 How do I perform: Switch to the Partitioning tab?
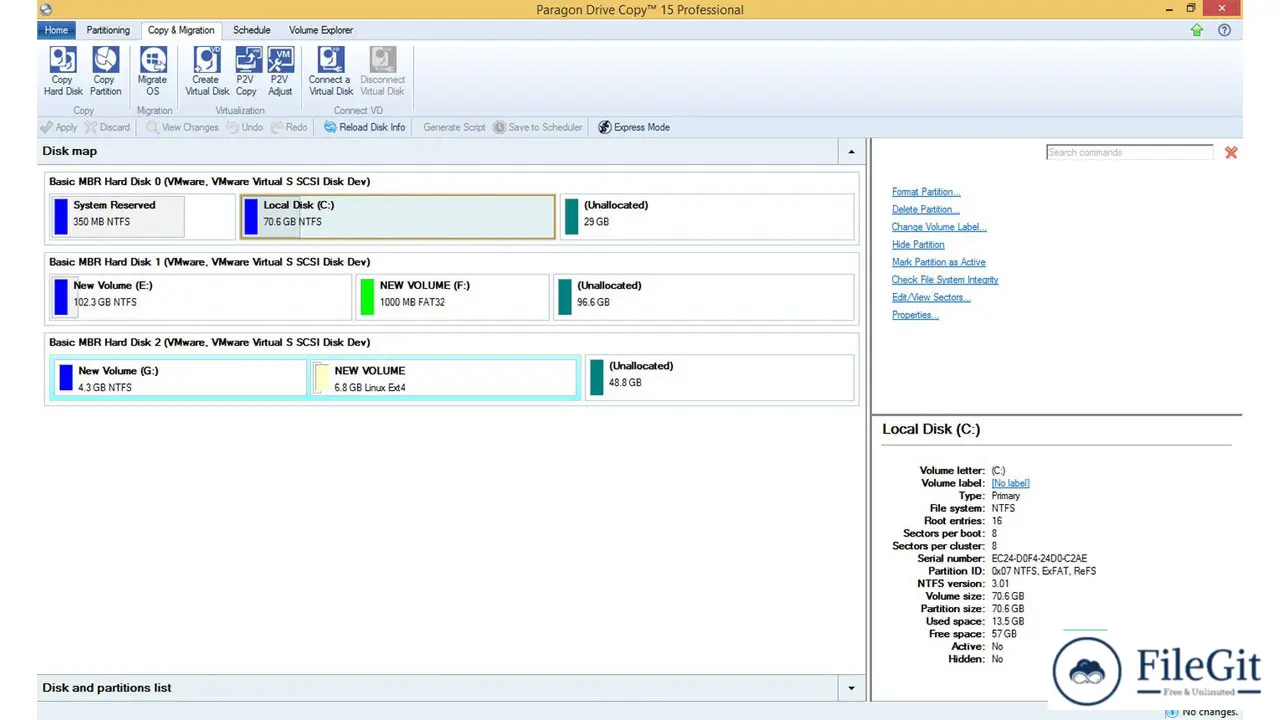pyautogui.click(x=108, y=30)
